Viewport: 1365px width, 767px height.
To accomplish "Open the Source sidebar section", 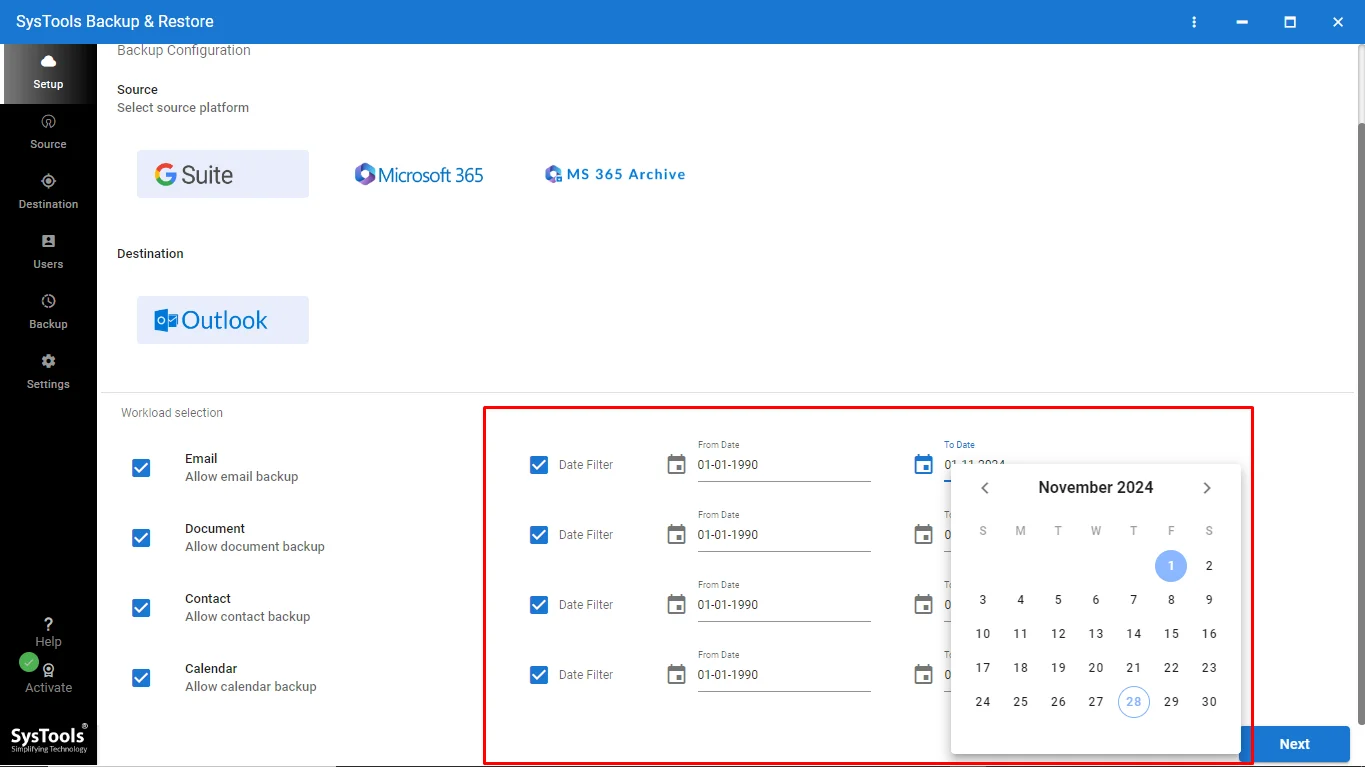I will [x=48, y=132].
